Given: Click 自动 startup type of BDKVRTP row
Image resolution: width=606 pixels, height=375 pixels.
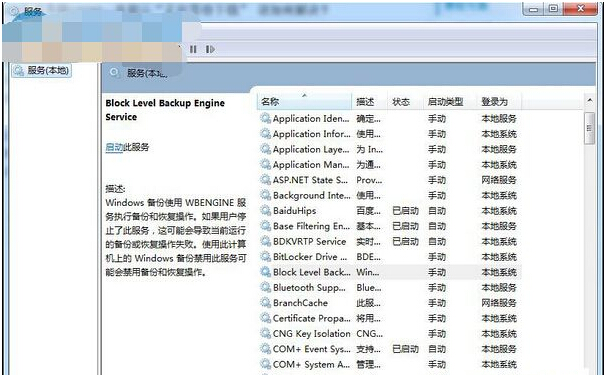Looking at the screenshot, I should tap(437, 241).
